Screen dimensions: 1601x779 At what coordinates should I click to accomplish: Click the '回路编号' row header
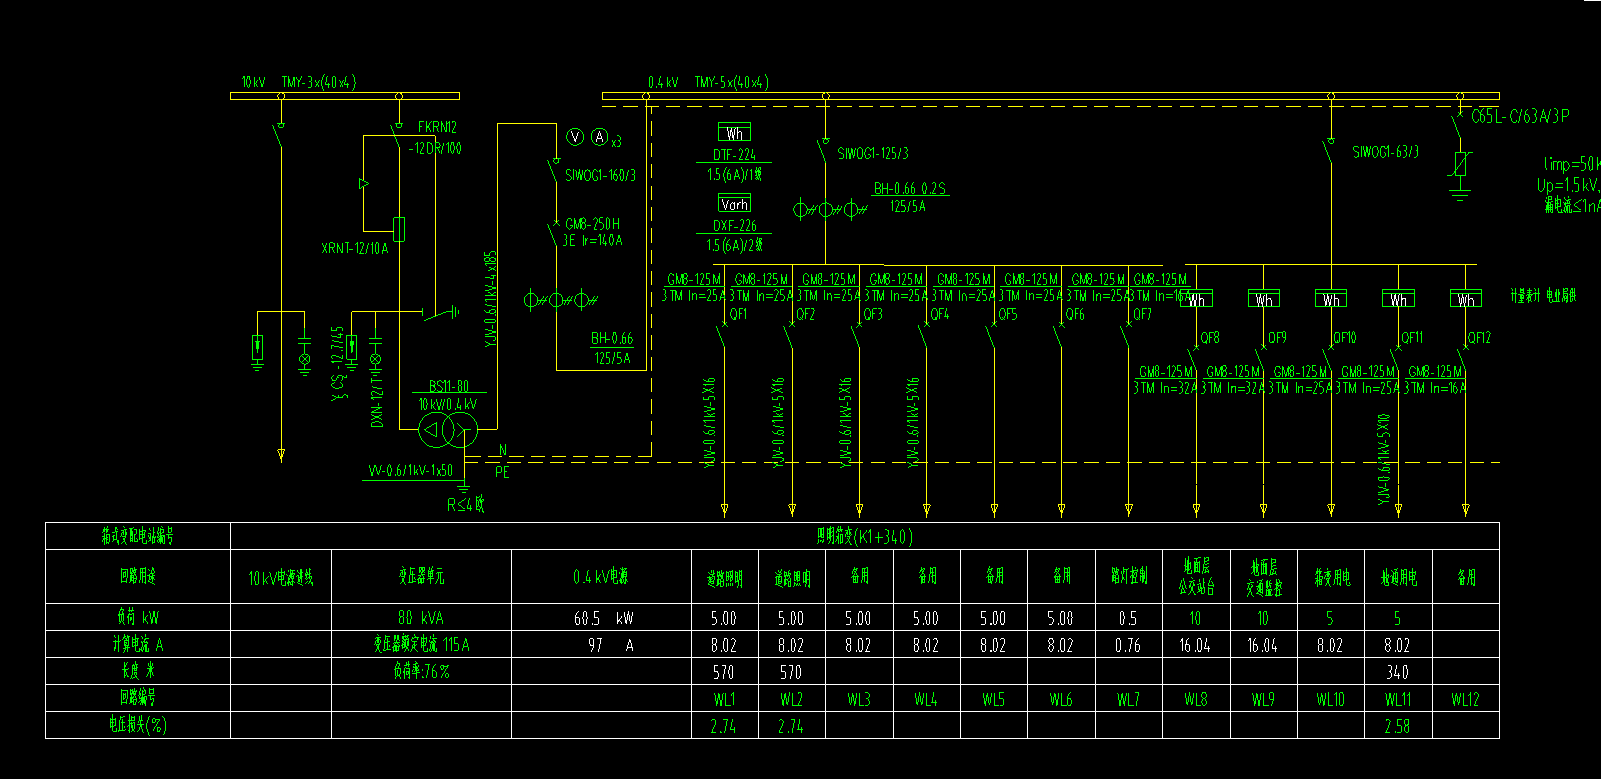click(138, 698)
